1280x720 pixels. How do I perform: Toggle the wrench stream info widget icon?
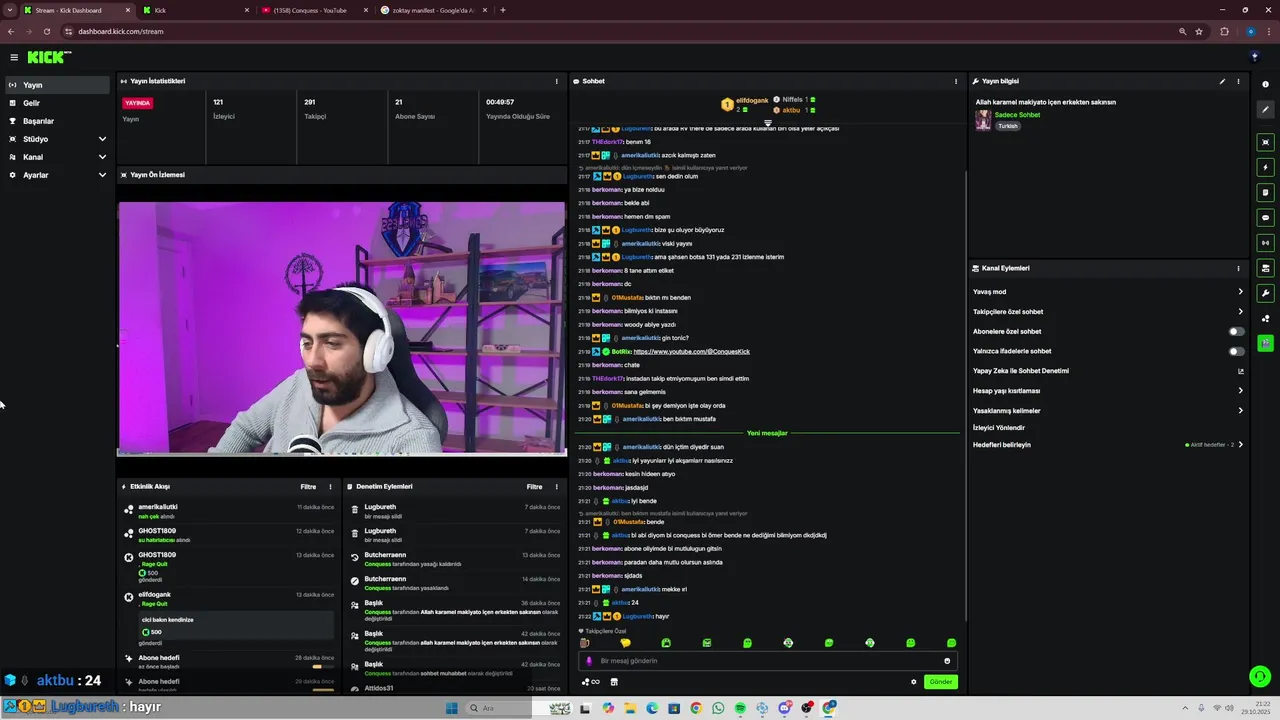click(x=1265, y=293)
